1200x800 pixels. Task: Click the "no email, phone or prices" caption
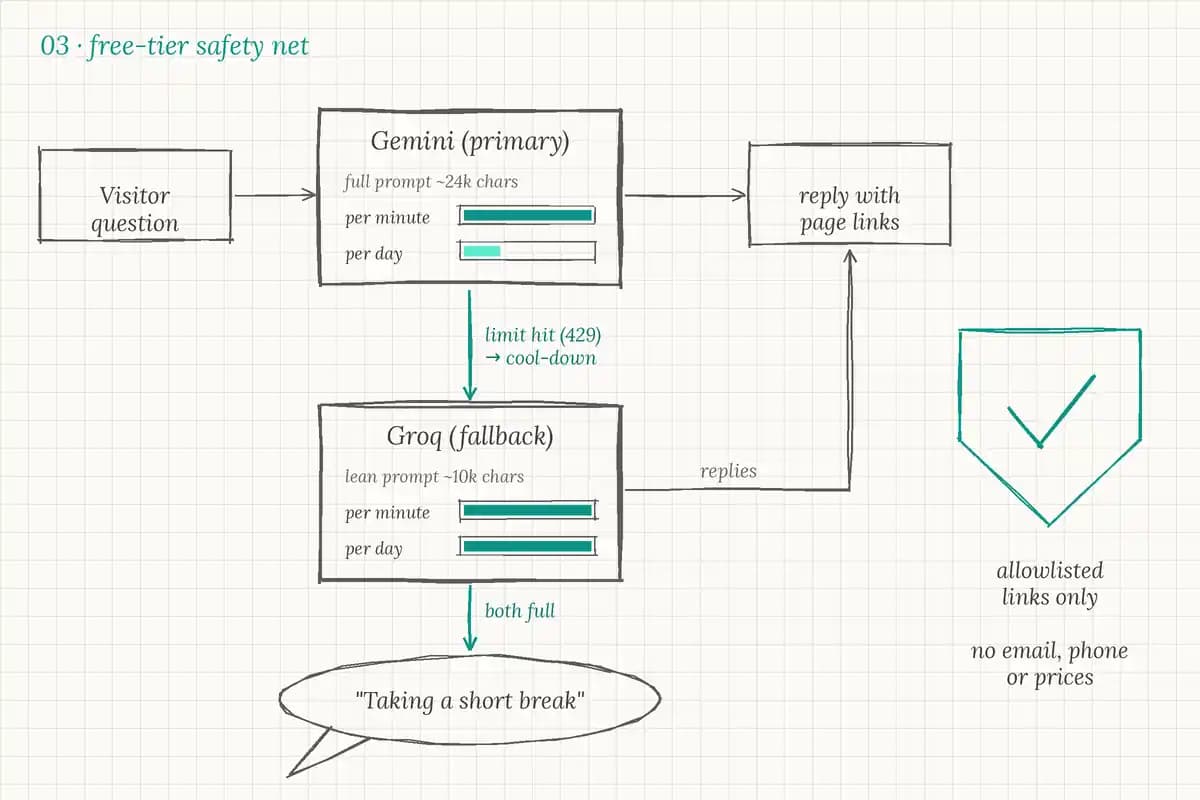point(1050,664)
